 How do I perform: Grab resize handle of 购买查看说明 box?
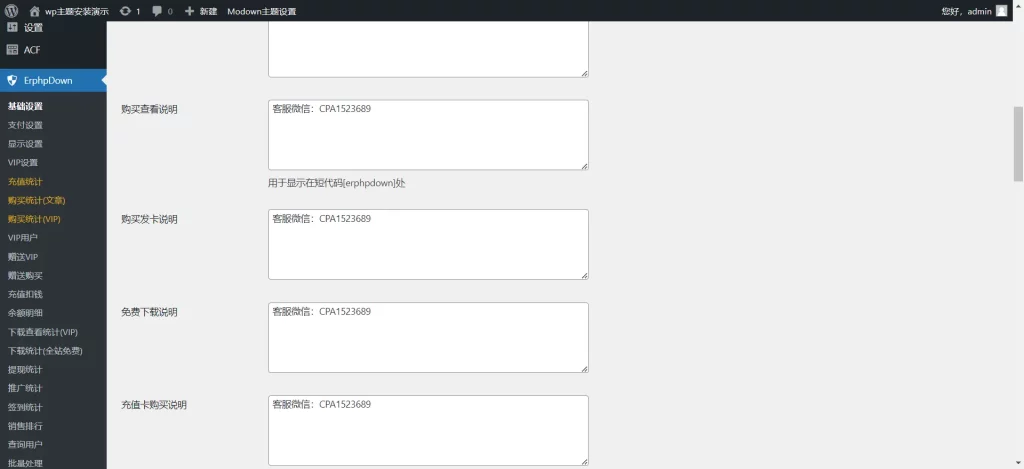pyautogui.click(x=584, y=166)
